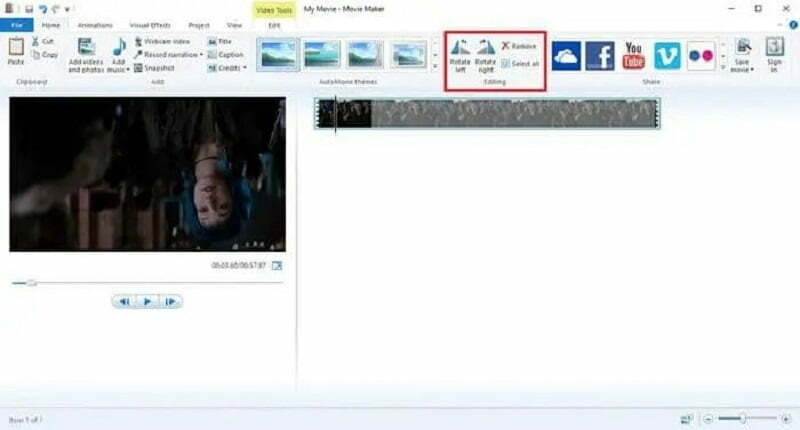
Task: Click the time scale zoom slider
Action: click(x=743, y=419)
